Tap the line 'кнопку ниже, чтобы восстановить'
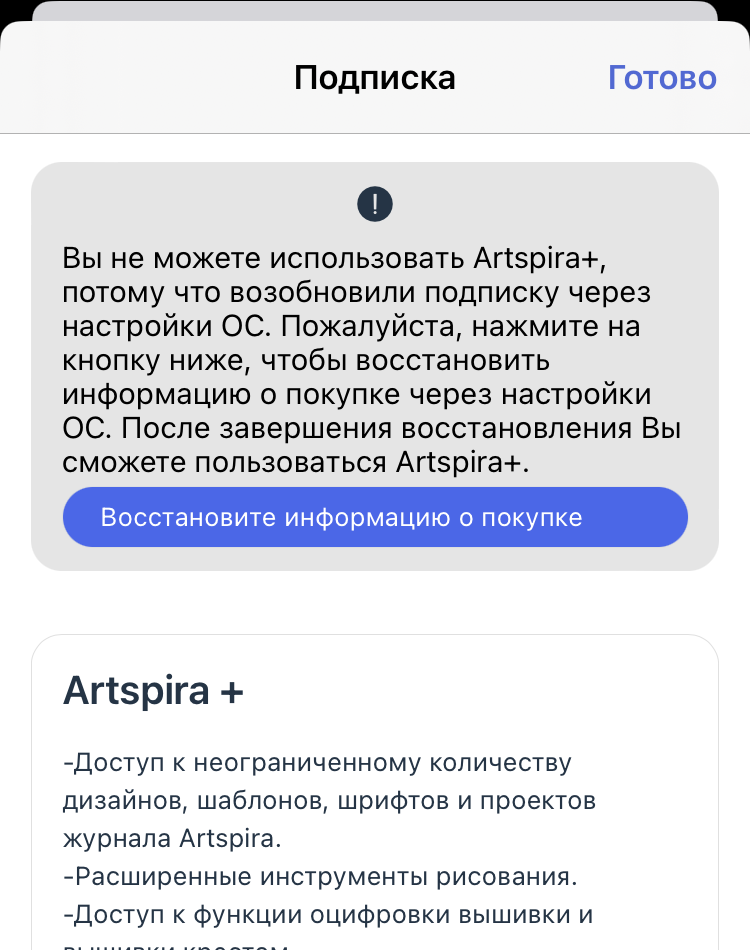Viewport: 750px width, 950px height. [306, 360]
